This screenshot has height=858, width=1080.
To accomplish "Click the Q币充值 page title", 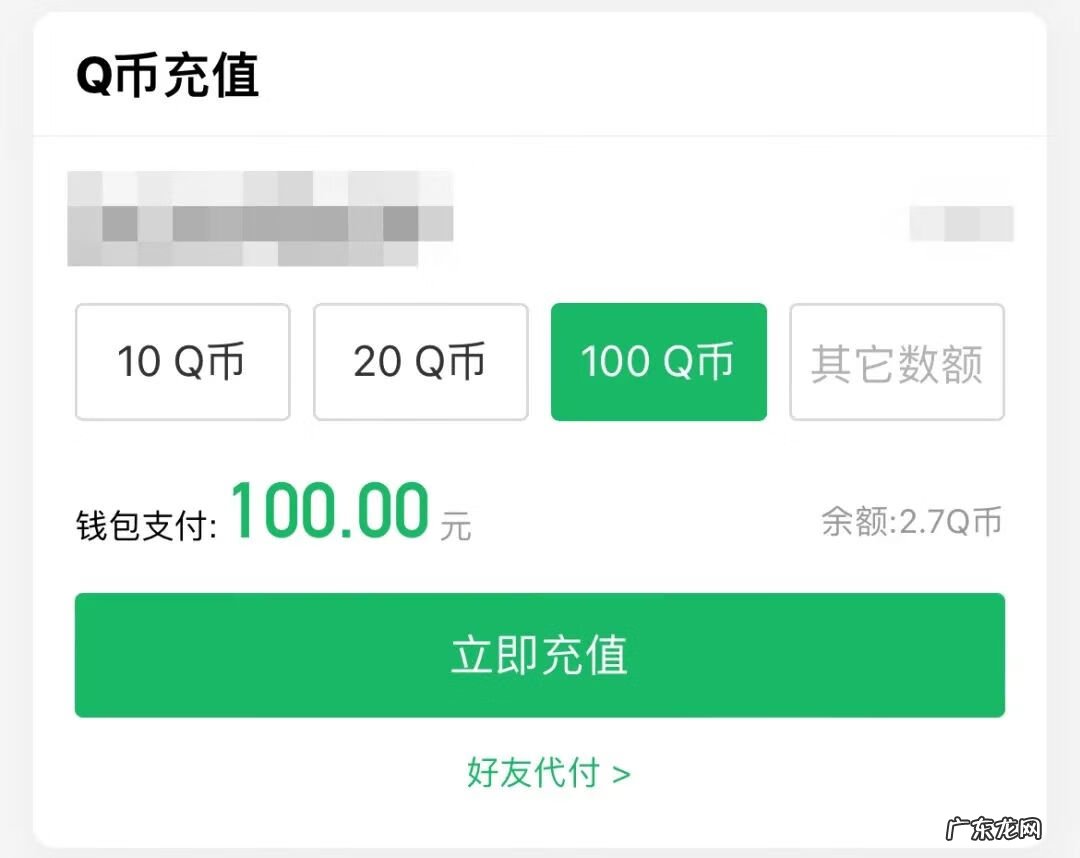I will tap(168, 76).
